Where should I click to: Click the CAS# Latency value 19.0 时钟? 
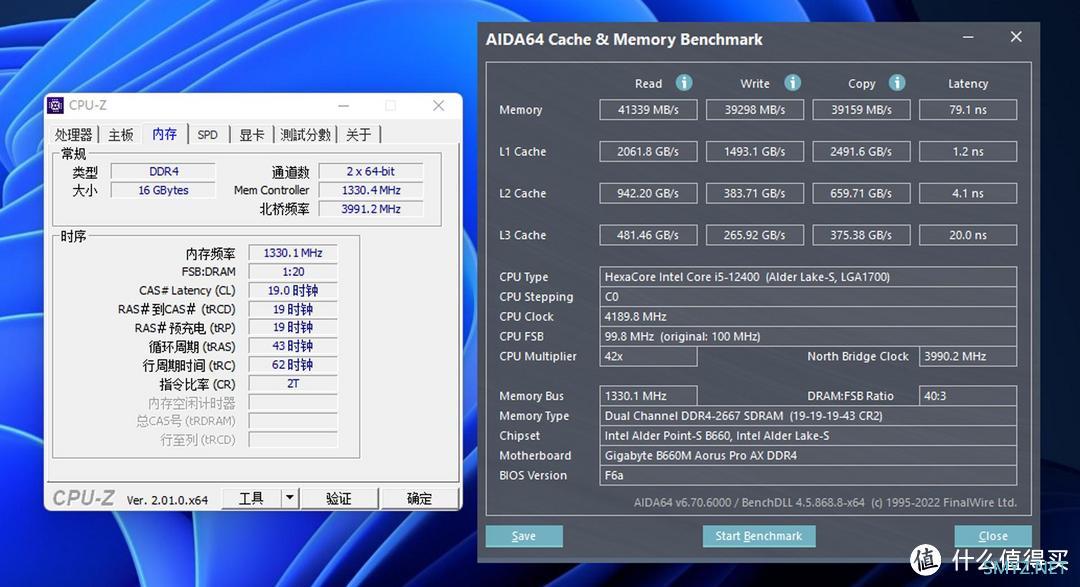coord(293,291)
